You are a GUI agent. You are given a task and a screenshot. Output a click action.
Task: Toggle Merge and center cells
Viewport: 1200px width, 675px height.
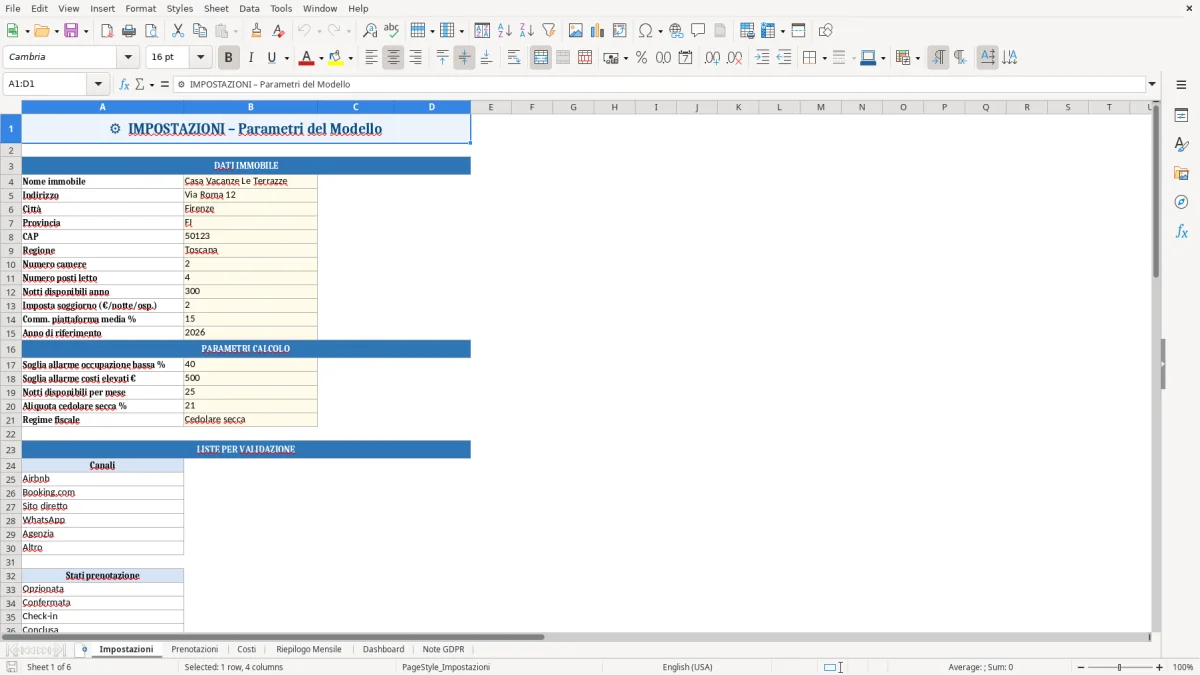pyautogui.click(x=541, y=58)
